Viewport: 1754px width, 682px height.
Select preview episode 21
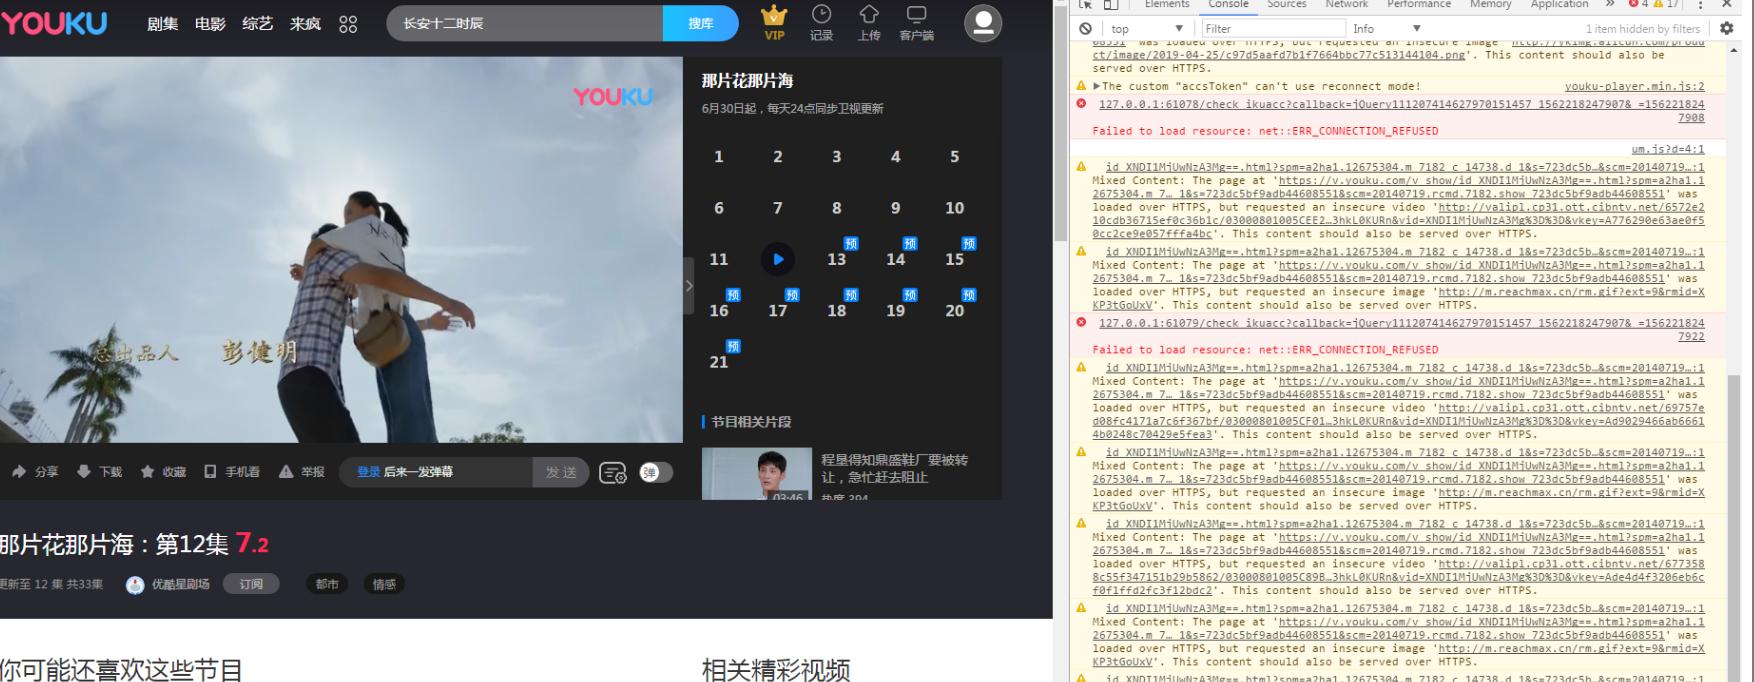[x=718, y=361]
